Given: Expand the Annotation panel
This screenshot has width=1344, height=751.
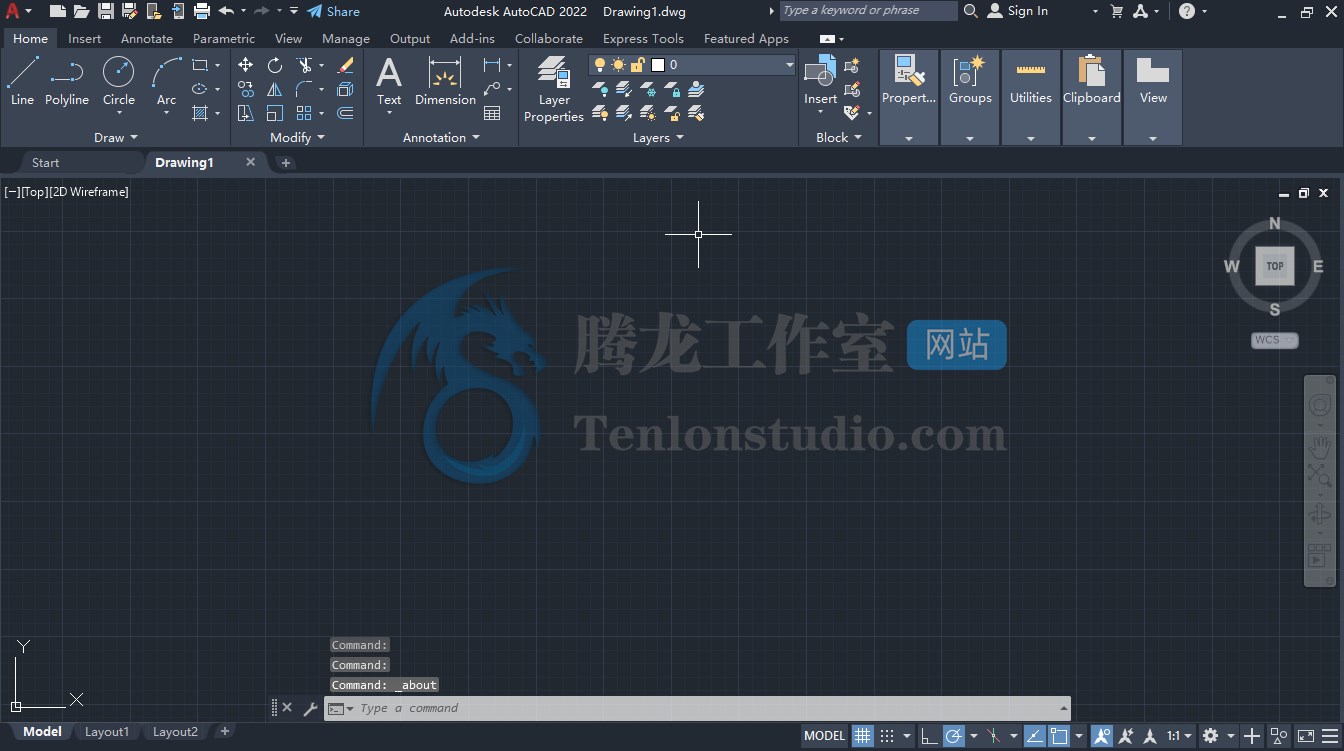Looking at the screenshot, I should click(x=441, y=137).
